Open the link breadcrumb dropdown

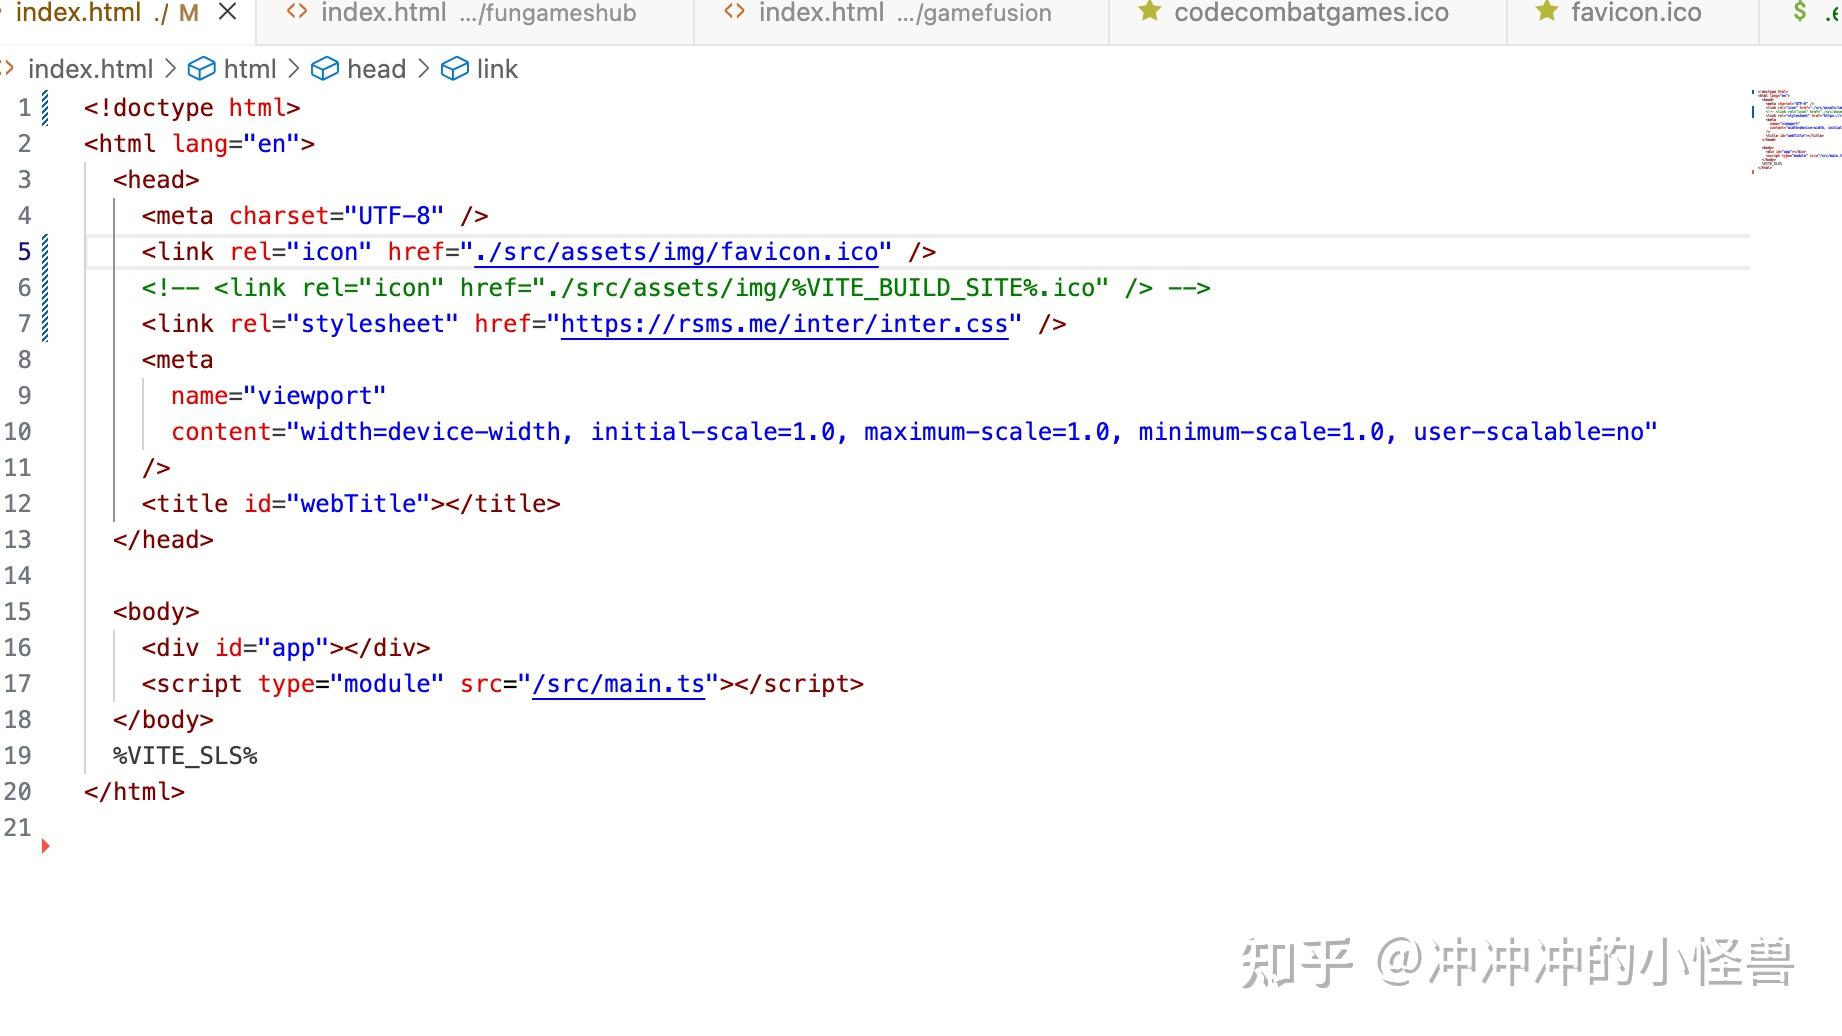tap(498, 68)
